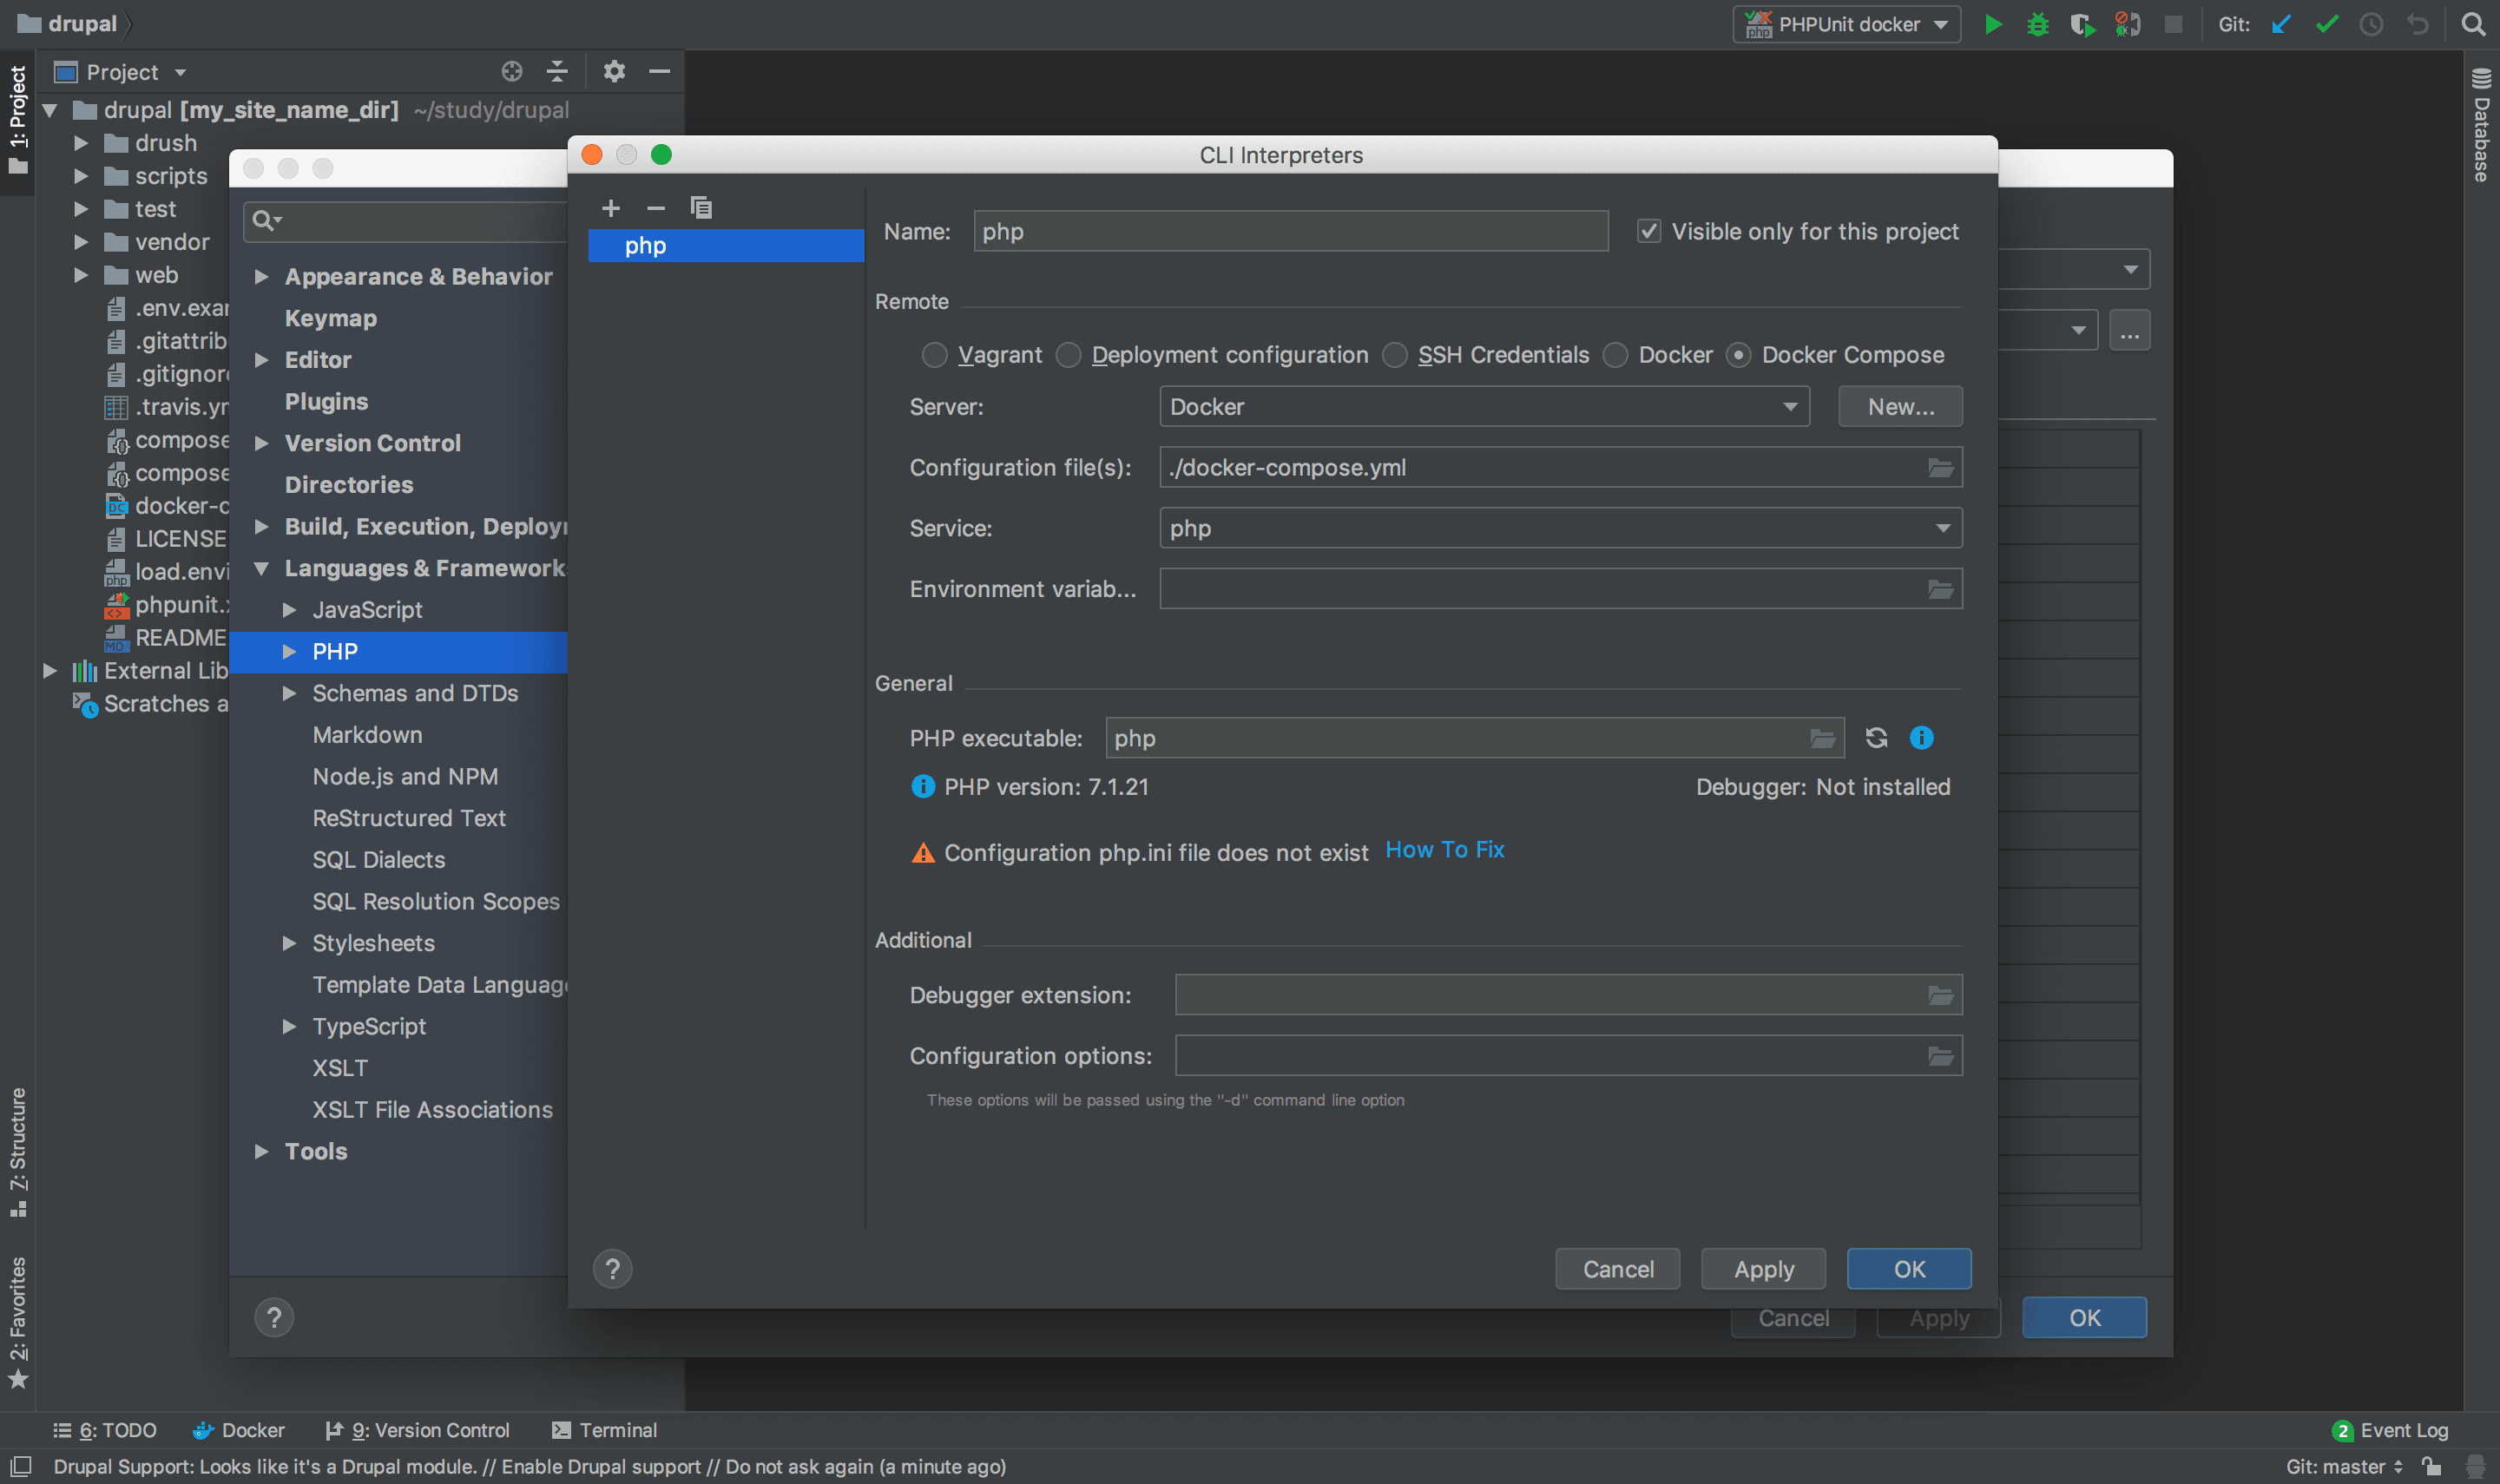Select the Vagrant remote option
This screenshot has height=1484, width=2500.
pyautogui.click(x=934, y=355)
